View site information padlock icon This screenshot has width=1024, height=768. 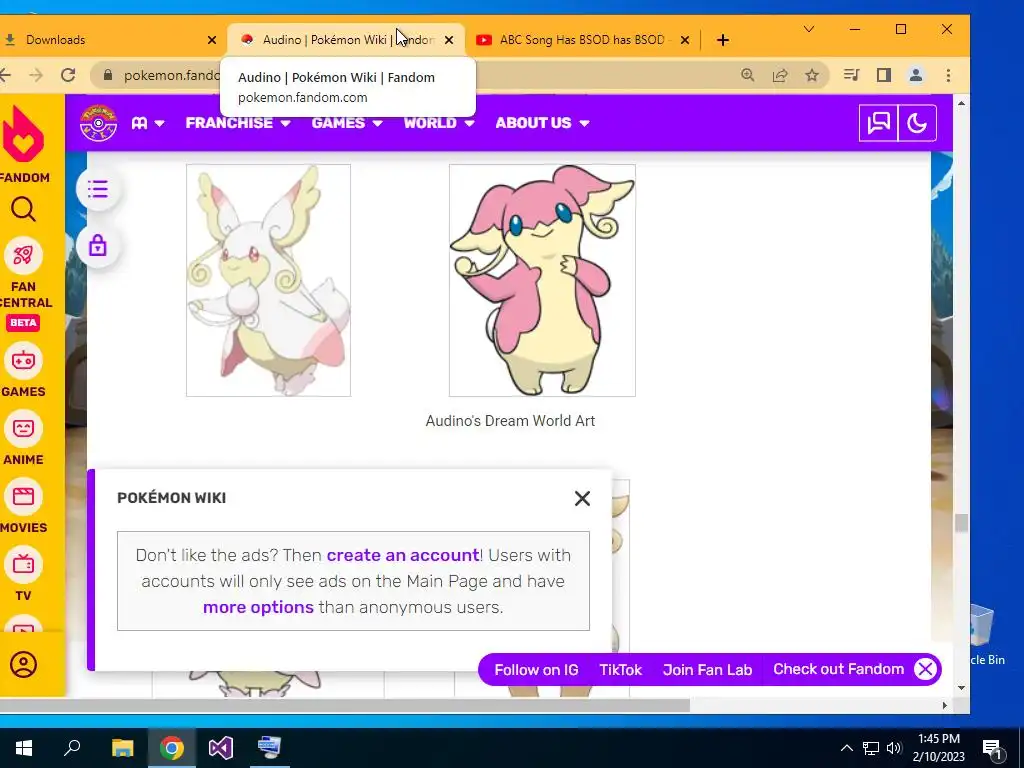108,75
